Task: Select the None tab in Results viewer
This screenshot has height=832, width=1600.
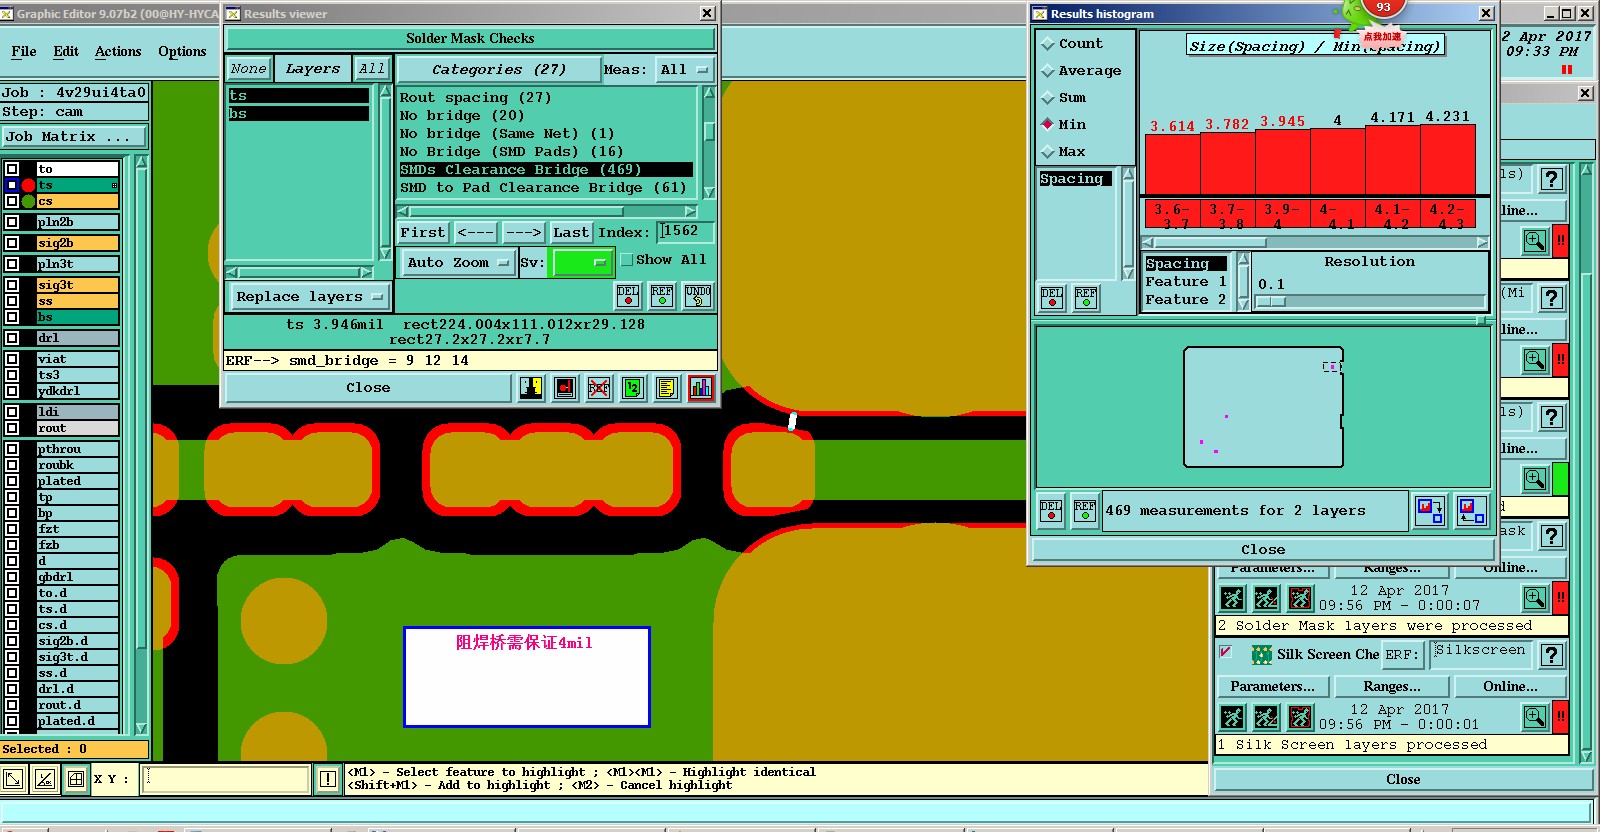Action: pos(248,69)
